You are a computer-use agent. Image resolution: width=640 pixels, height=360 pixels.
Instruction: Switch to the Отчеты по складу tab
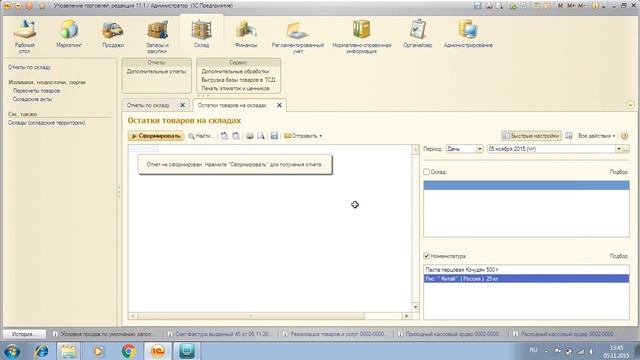point(148,105)
